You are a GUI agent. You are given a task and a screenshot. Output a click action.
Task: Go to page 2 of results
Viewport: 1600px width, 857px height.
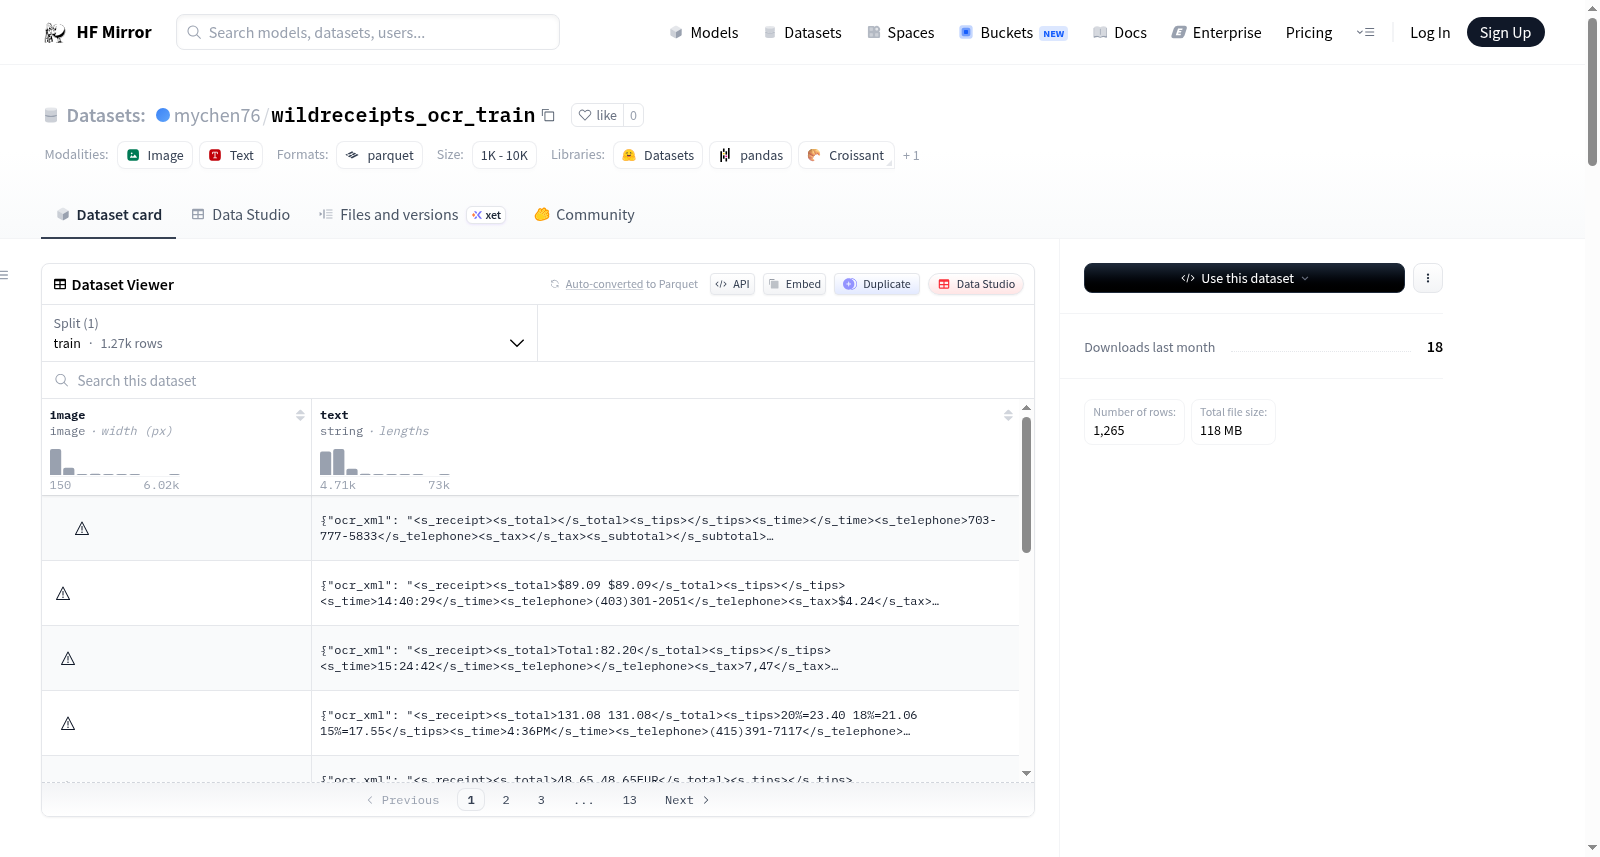[506, 800]
